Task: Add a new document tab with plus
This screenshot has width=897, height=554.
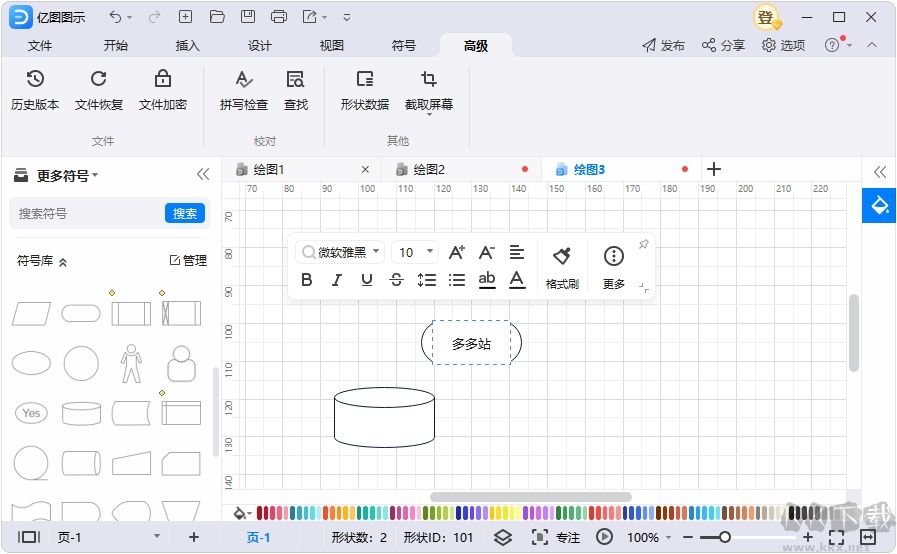Action: pyautogui.click(x=713, y=169)
